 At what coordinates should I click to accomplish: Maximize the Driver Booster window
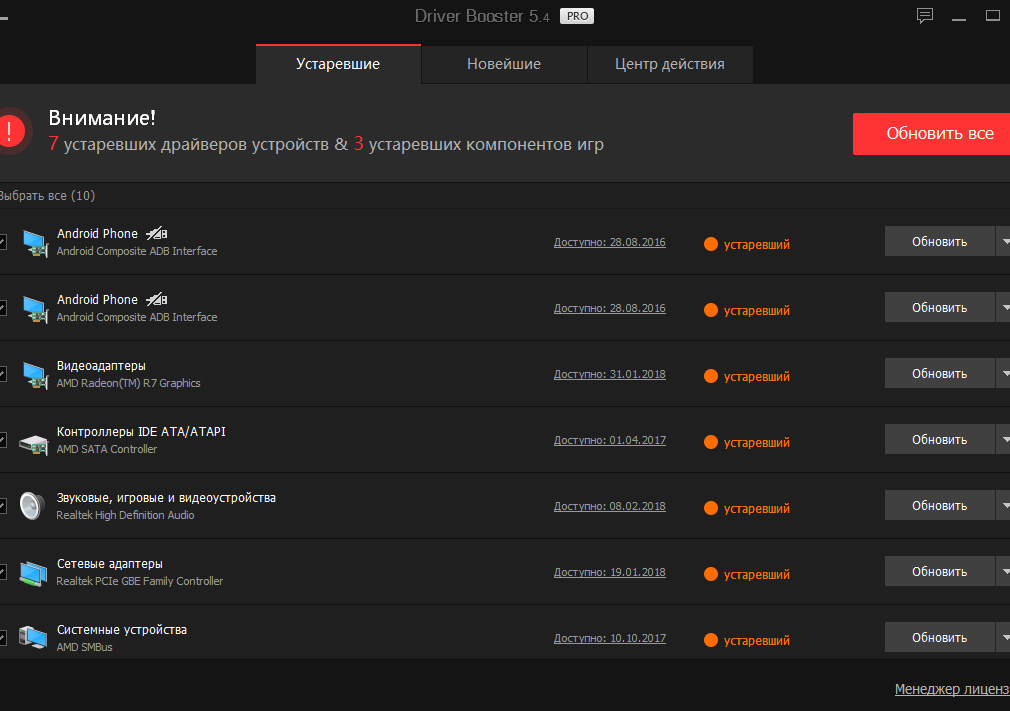tap(993, 15)
